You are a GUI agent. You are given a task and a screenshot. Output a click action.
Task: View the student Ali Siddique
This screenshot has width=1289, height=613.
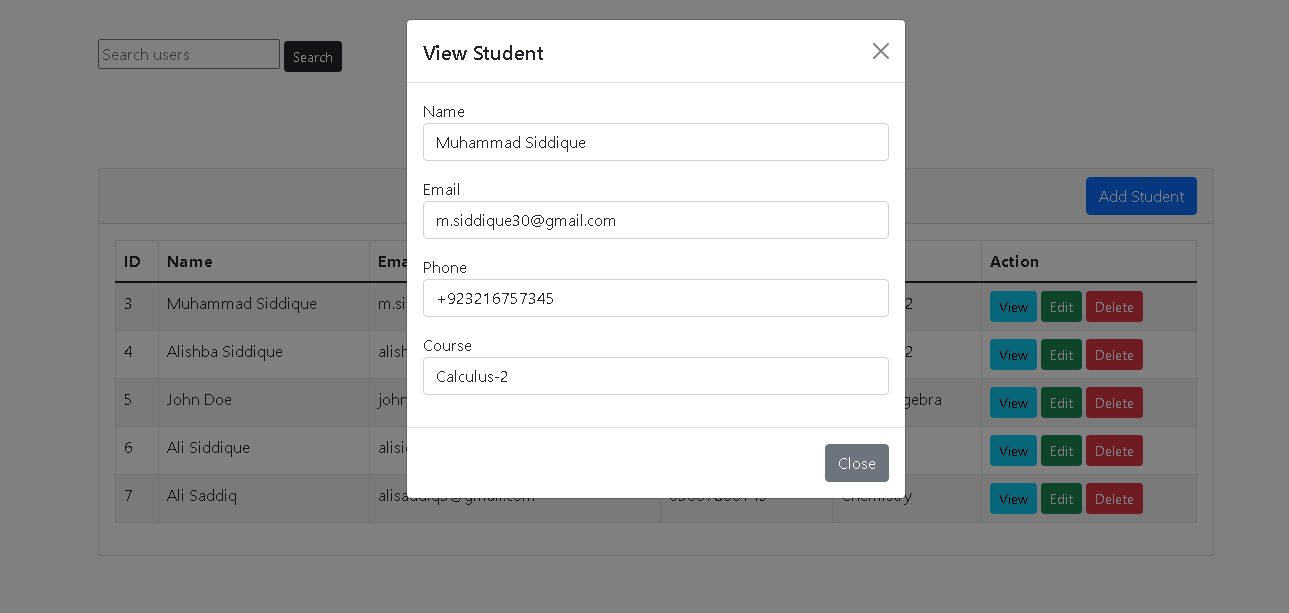(x=1013, y=450)
